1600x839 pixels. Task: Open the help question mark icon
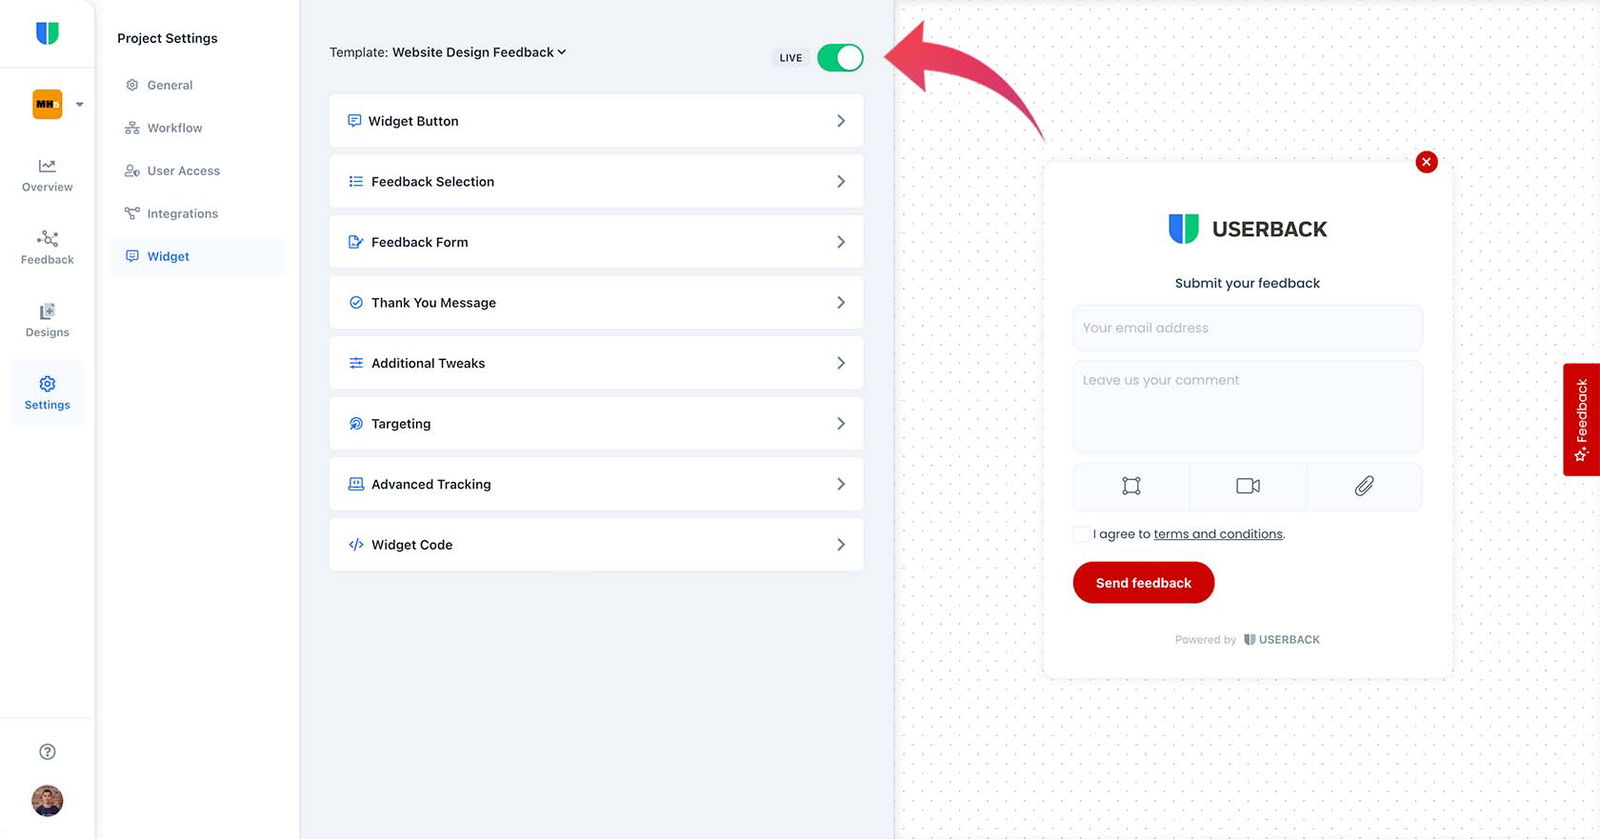pos(47,752)
